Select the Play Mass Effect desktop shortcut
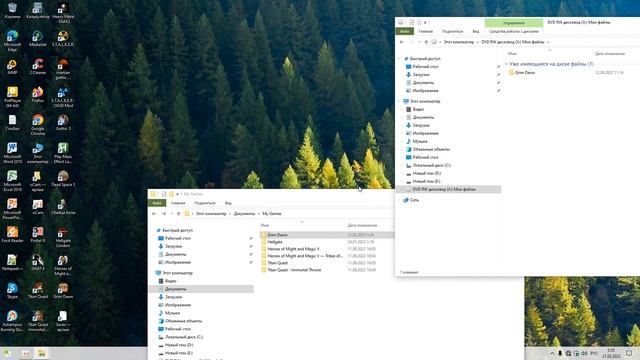640x360 pixels. (x=63, y=153)
